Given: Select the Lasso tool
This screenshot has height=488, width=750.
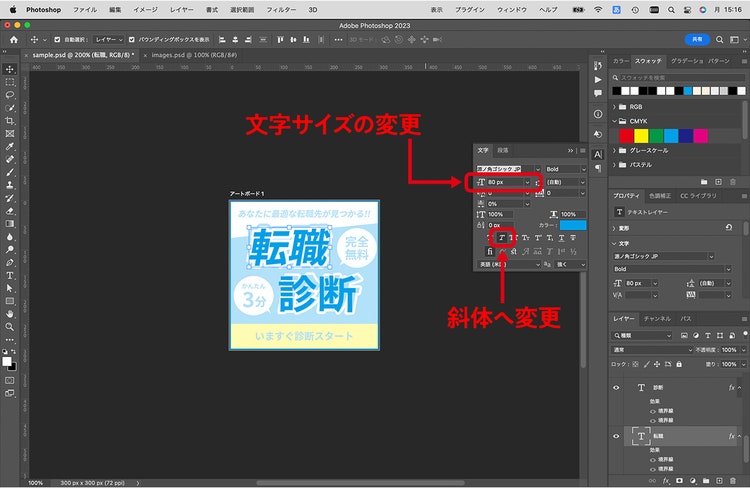Looking at the screenshot, I should 10,95.
